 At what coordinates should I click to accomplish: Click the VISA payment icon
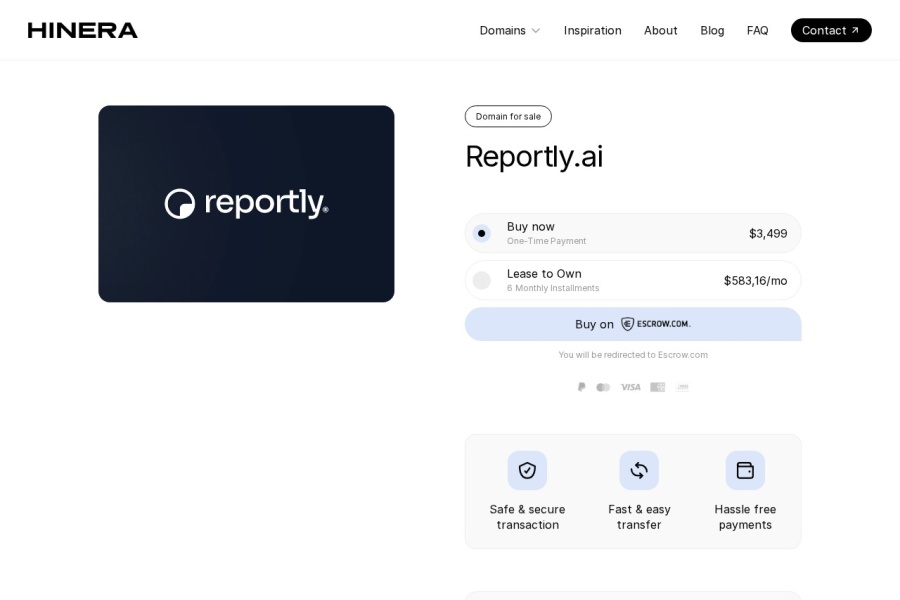pyautogui.click(x=631, y=388)
